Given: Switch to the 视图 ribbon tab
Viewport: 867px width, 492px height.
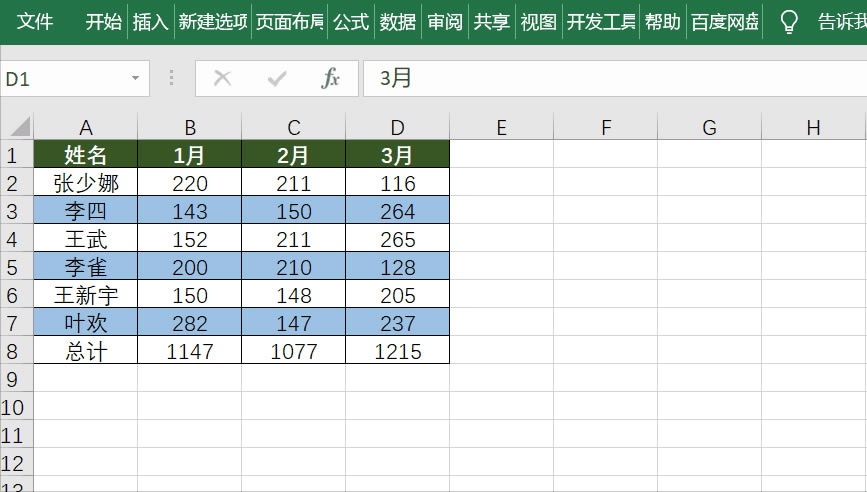Looking at the screenshot, I should pos(539,22).
